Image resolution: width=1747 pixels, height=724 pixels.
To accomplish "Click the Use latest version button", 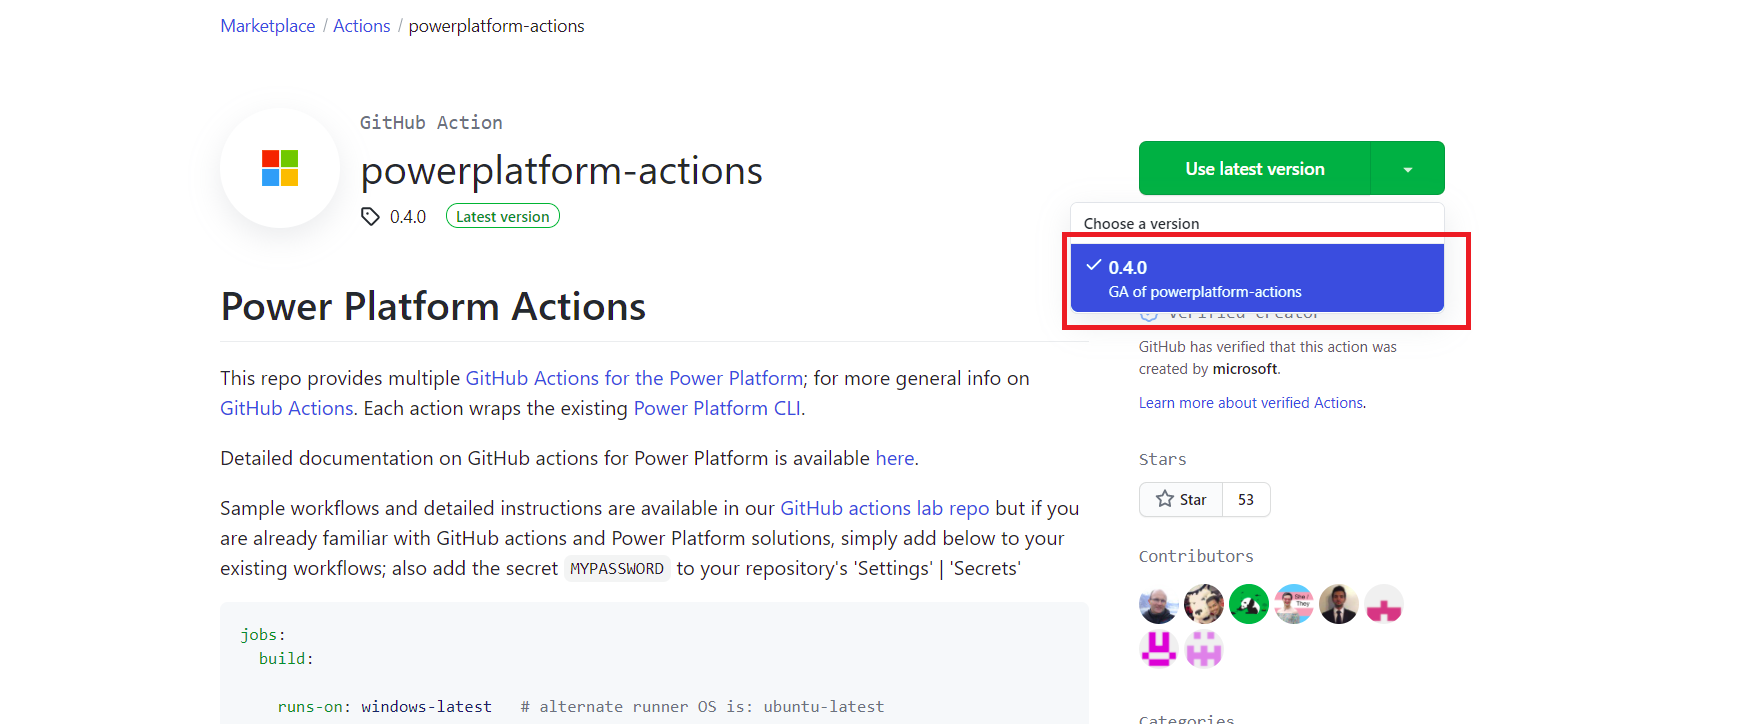I will point(1253,168).
